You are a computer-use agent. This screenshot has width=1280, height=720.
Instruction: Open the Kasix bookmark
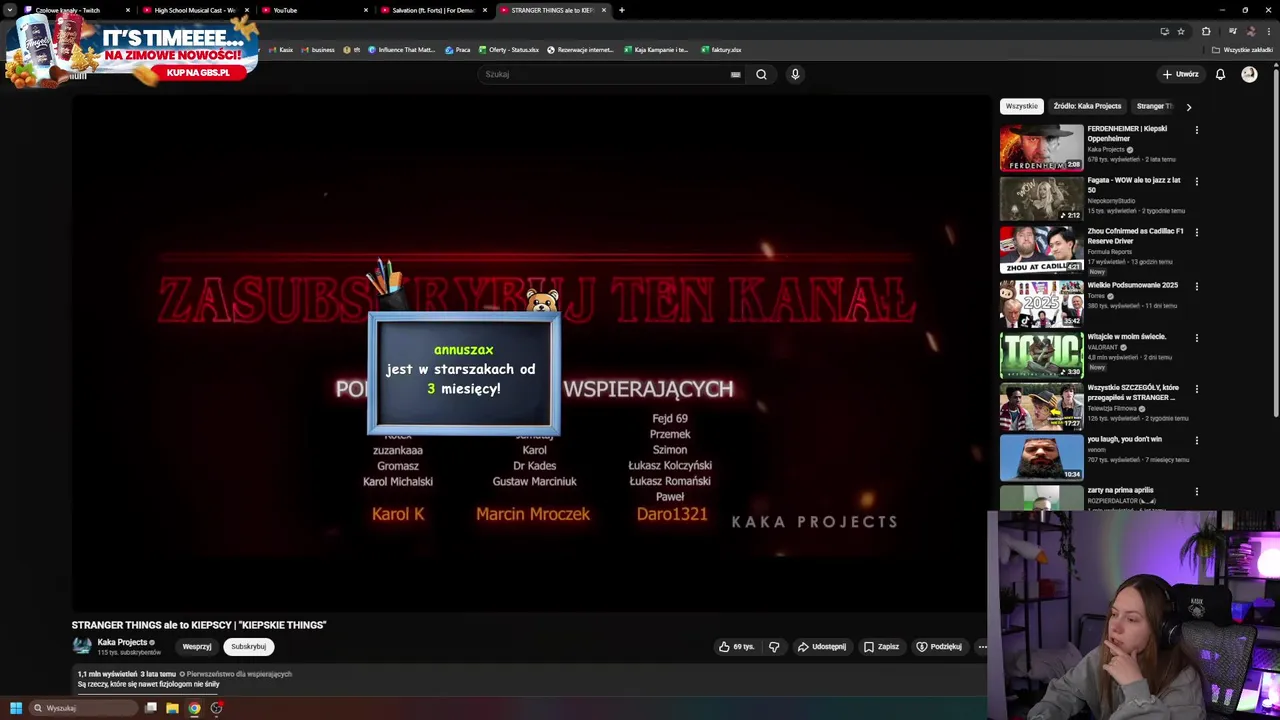[x=281, y=50]
